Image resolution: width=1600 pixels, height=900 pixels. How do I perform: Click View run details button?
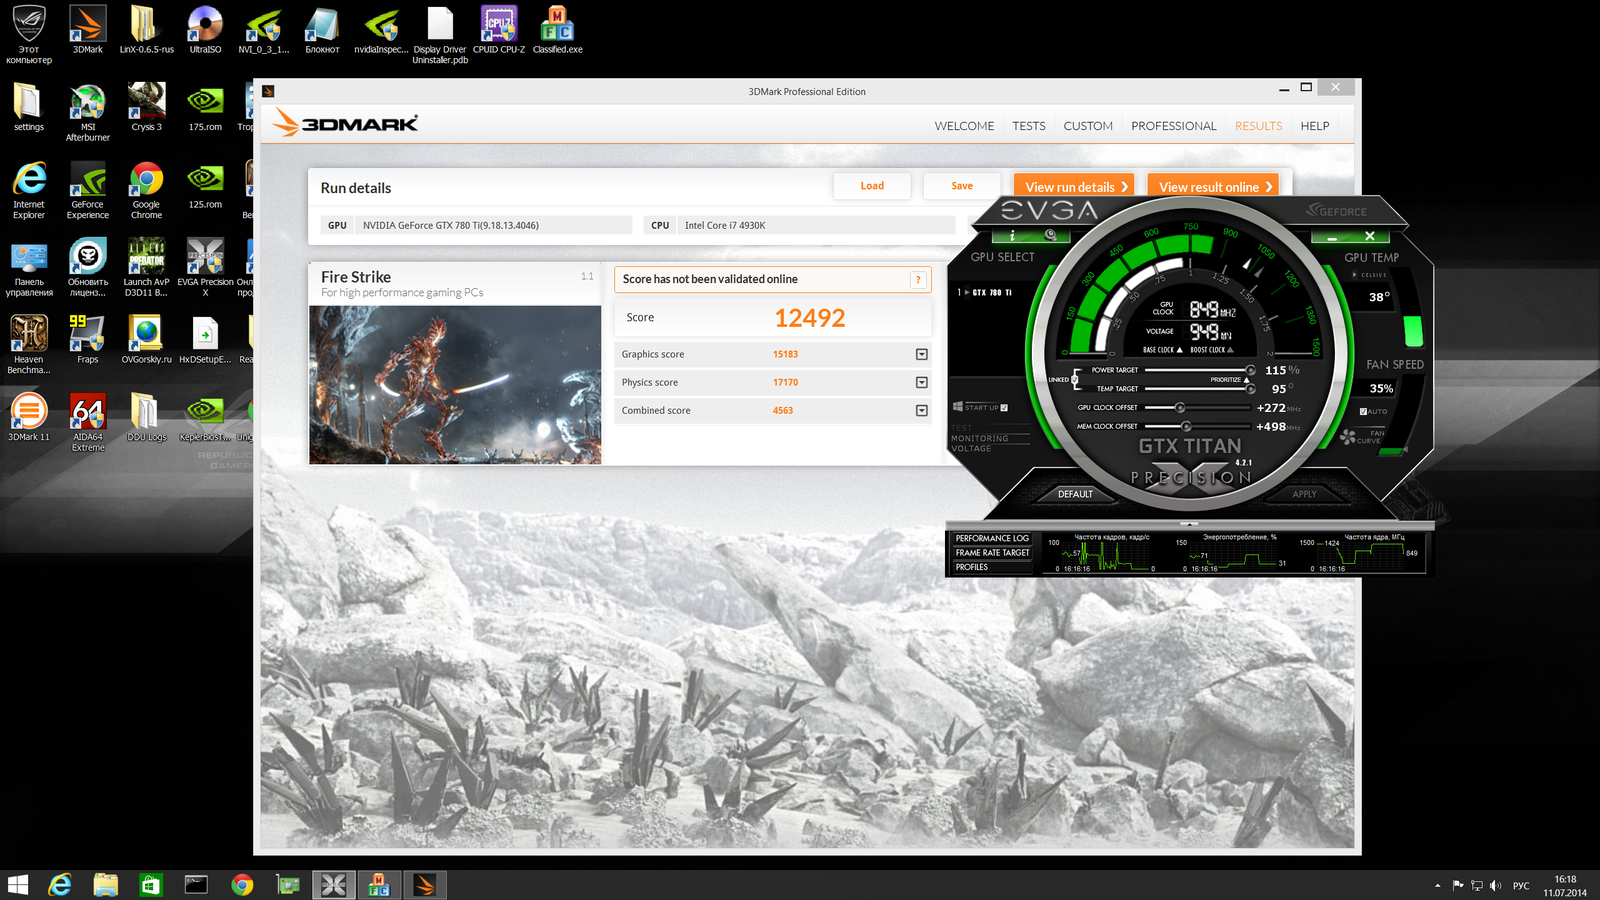[1074, 186]
